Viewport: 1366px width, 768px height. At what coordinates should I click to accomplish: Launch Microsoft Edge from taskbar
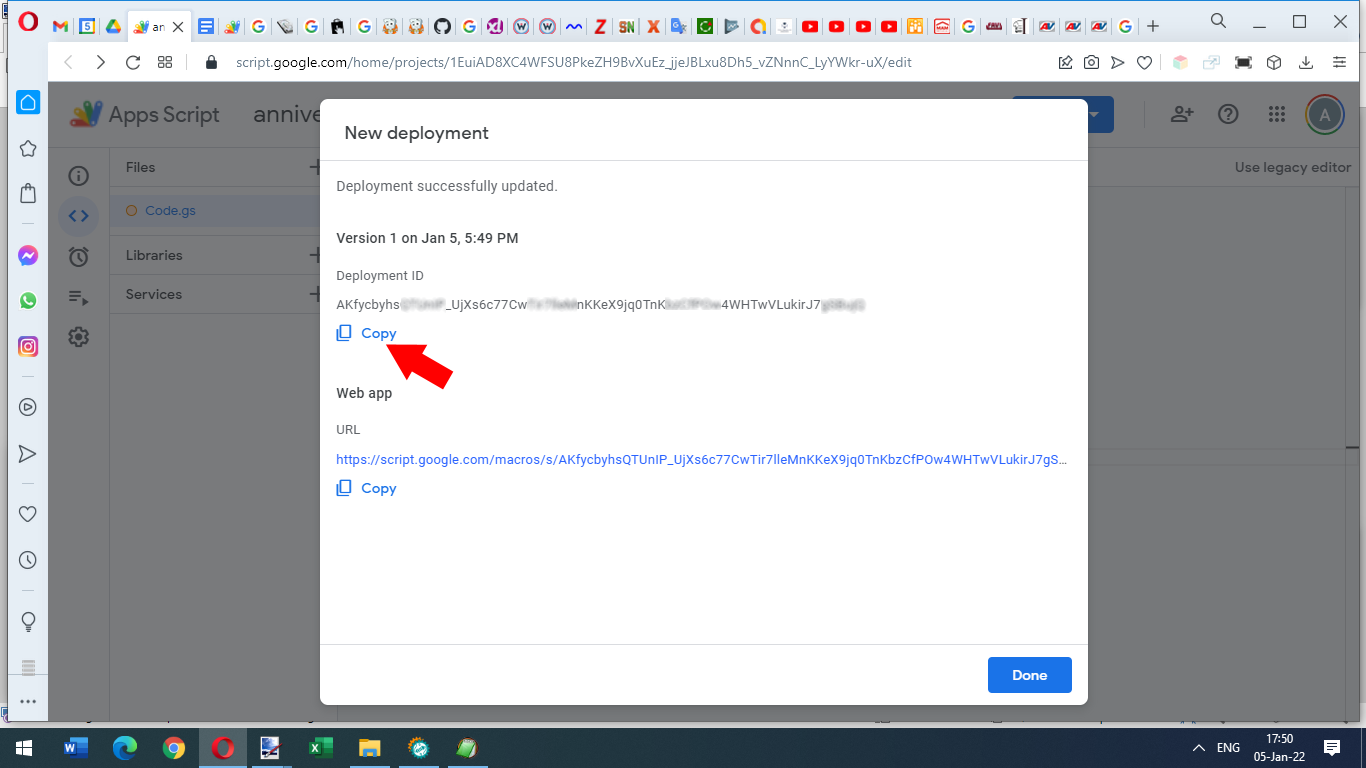point(125,748)
